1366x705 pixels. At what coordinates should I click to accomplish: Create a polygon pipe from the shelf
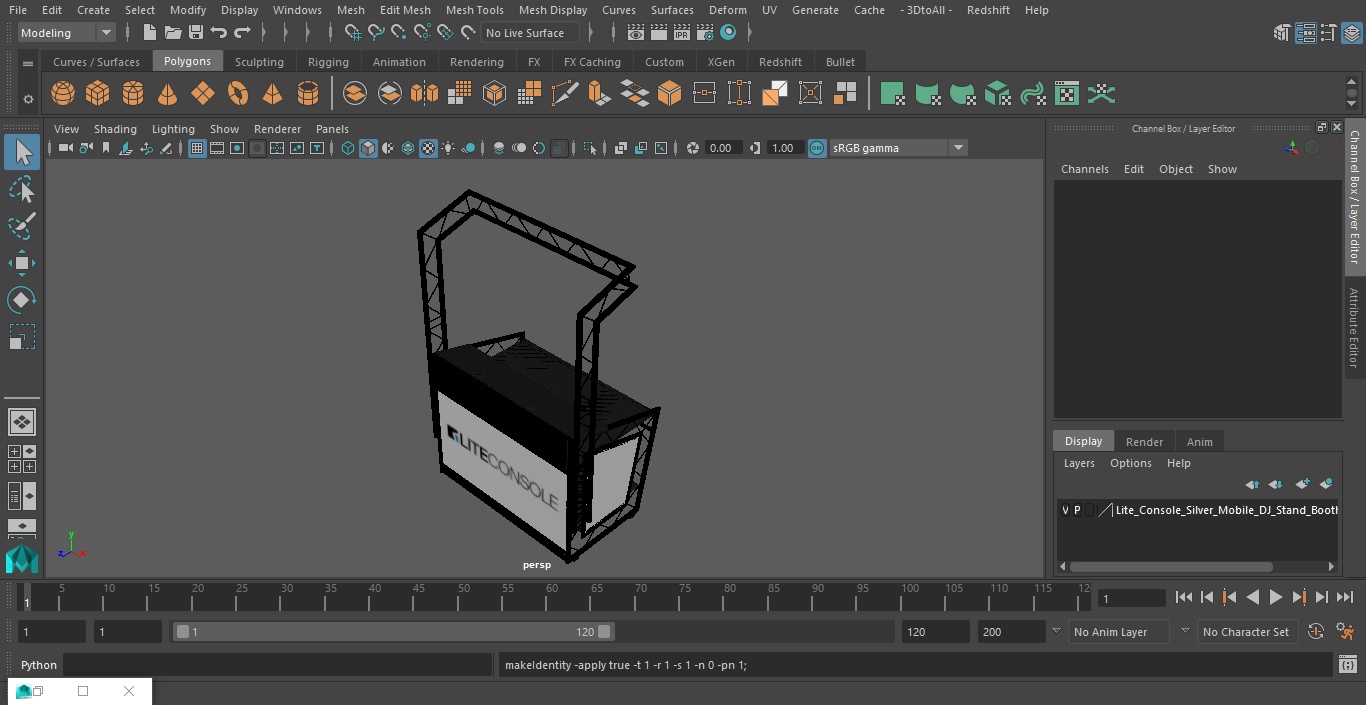[x=308, y=94]
